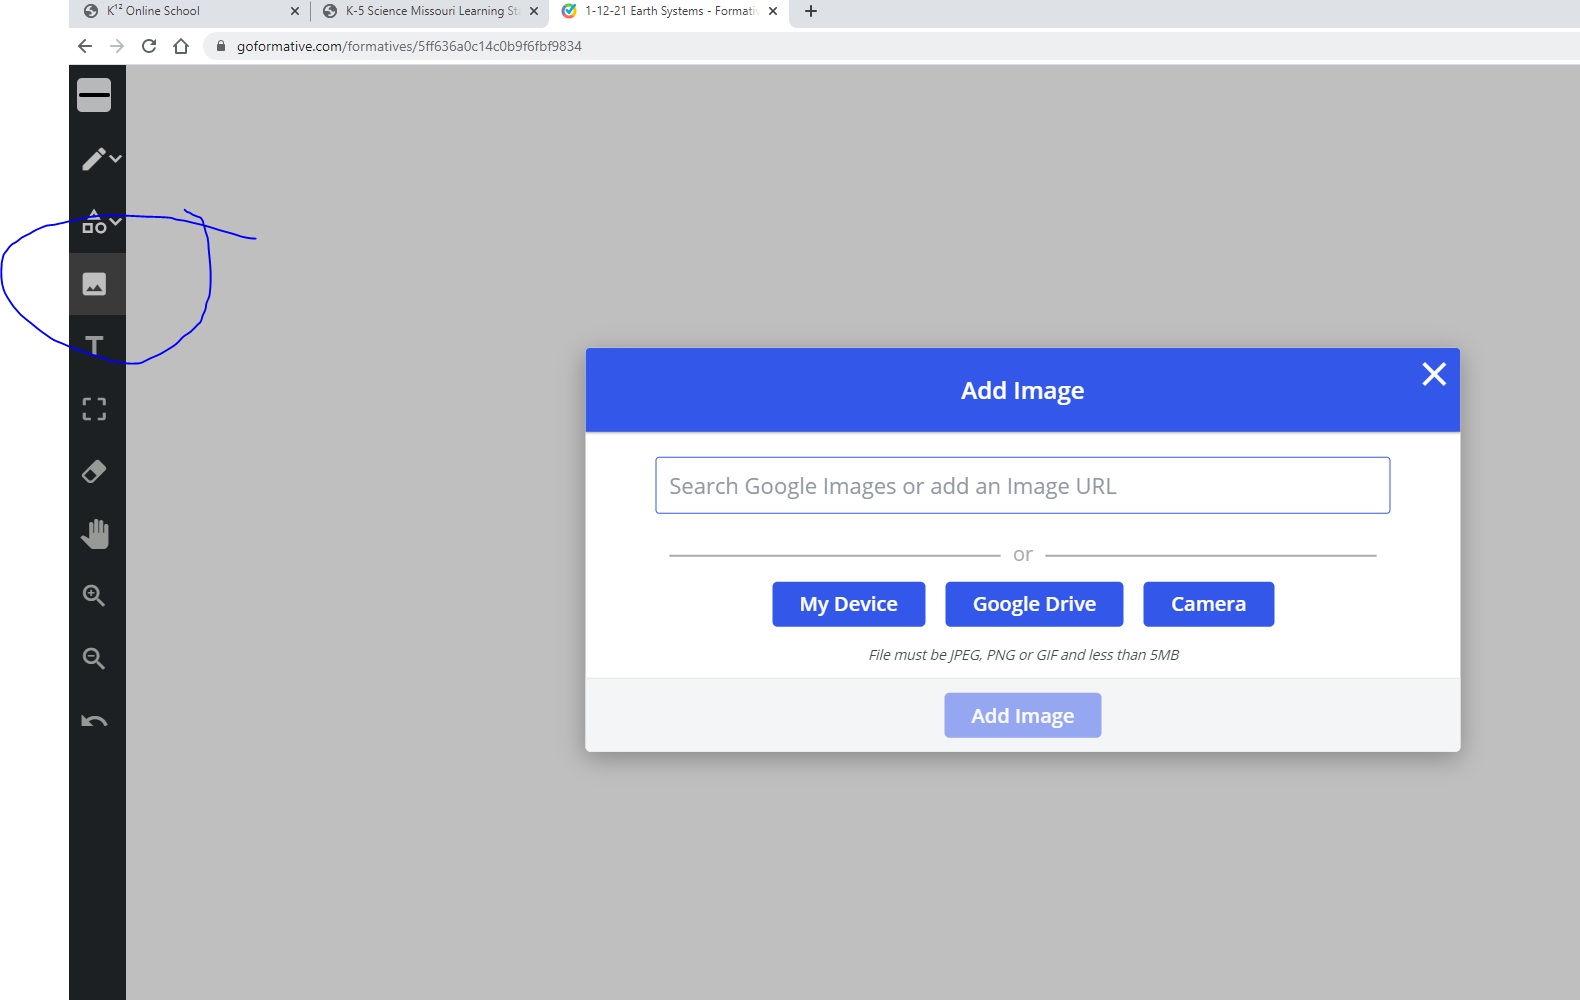Viewport: 1580px width, 1000px height.
Task: Close the Add Image dialog
Action: (1434, 374)
